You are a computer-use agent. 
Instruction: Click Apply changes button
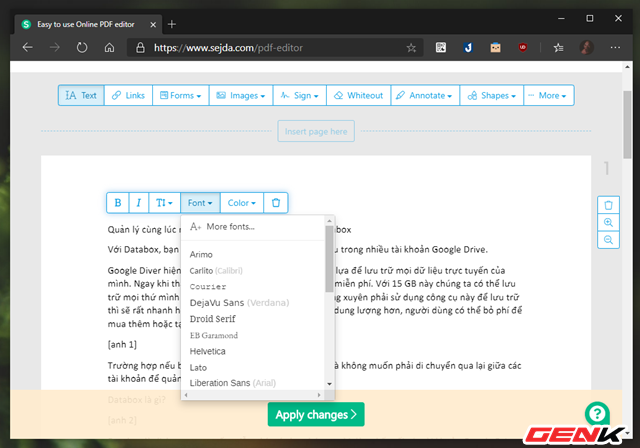point(316,414)
